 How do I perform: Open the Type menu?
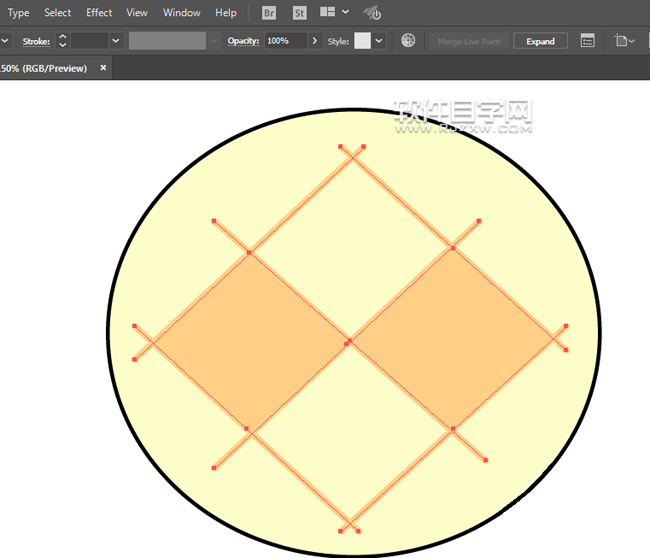(x=19, y=13)
